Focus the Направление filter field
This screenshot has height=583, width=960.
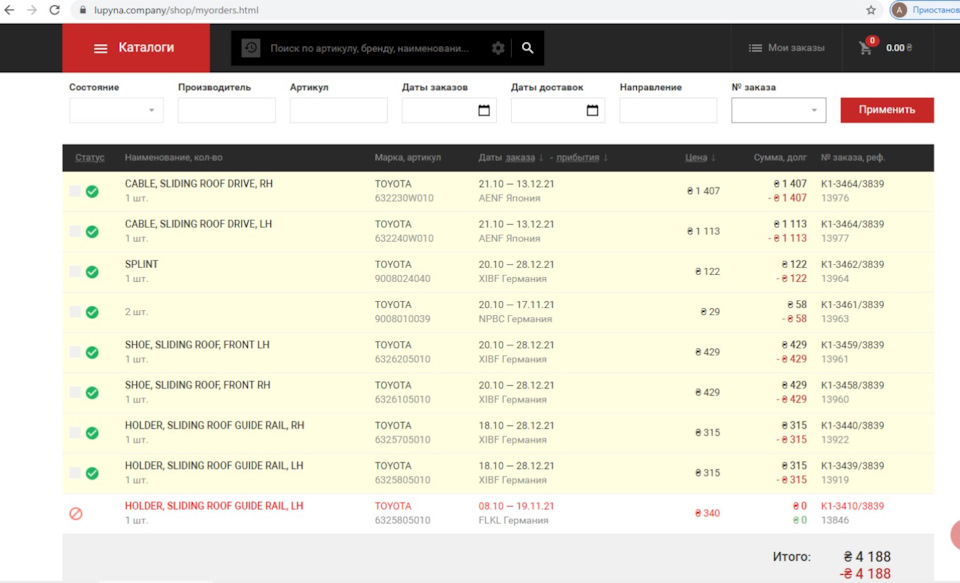[668, 110]
